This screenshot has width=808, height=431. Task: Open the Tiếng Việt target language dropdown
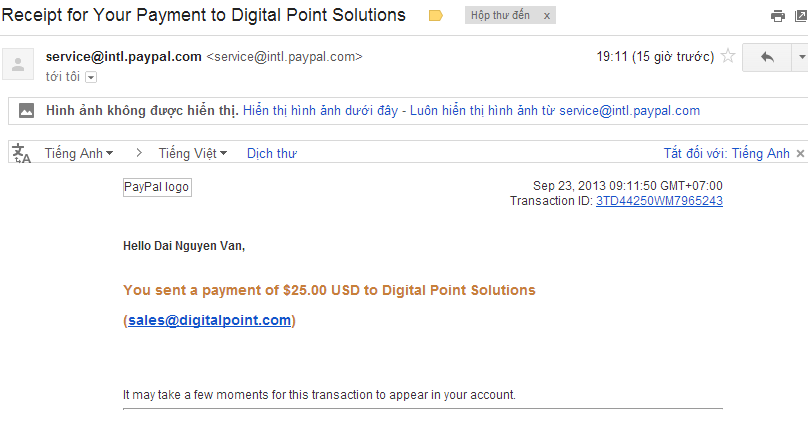193,153
